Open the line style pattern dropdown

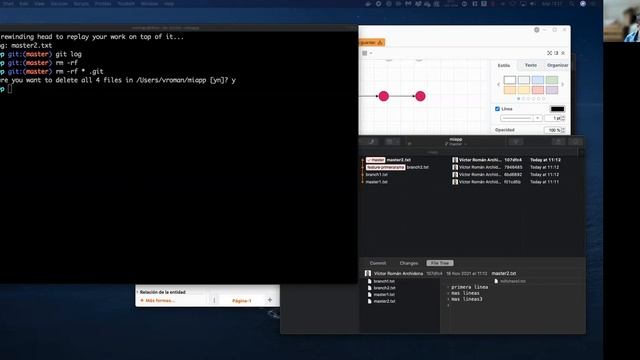pos(521,118)
